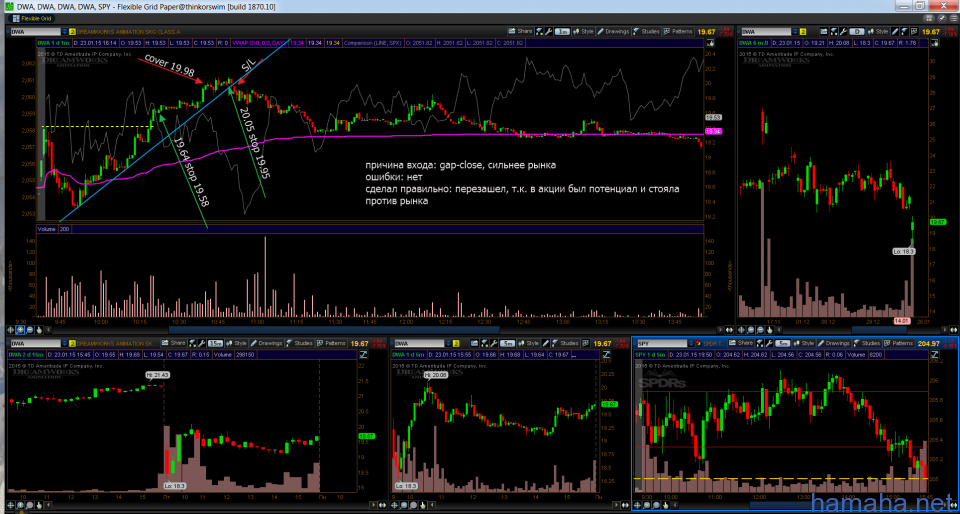Open Share in the main 1m chart

click(520, 31)
